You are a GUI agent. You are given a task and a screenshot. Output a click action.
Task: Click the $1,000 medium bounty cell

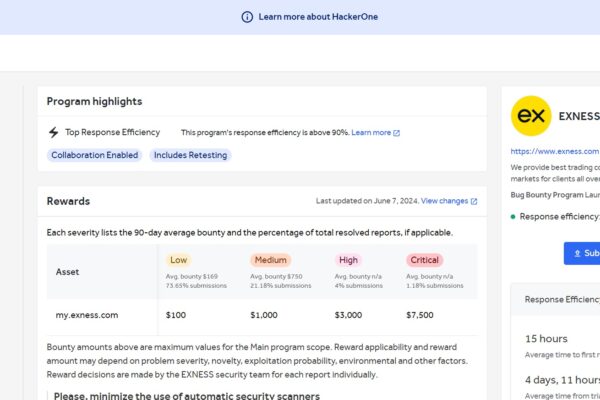[264, 315]
